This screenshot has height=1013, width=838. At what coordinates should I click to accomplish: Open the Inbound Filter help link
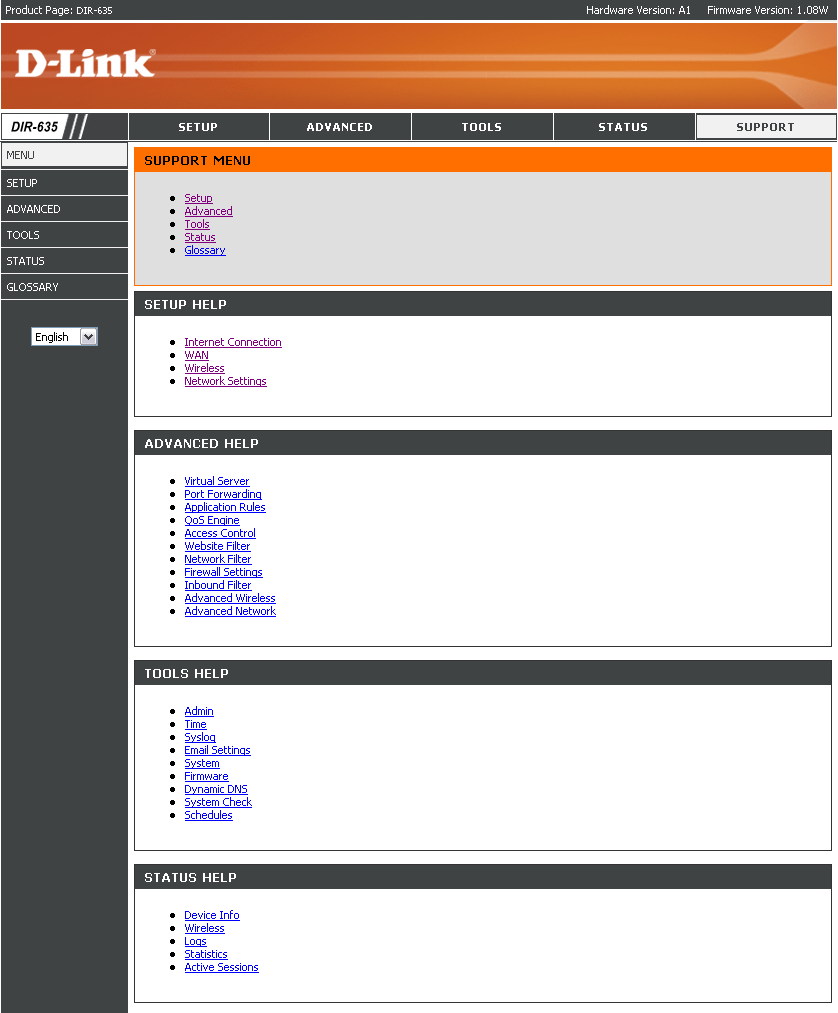pyautogui.click(x=218, y=585)
